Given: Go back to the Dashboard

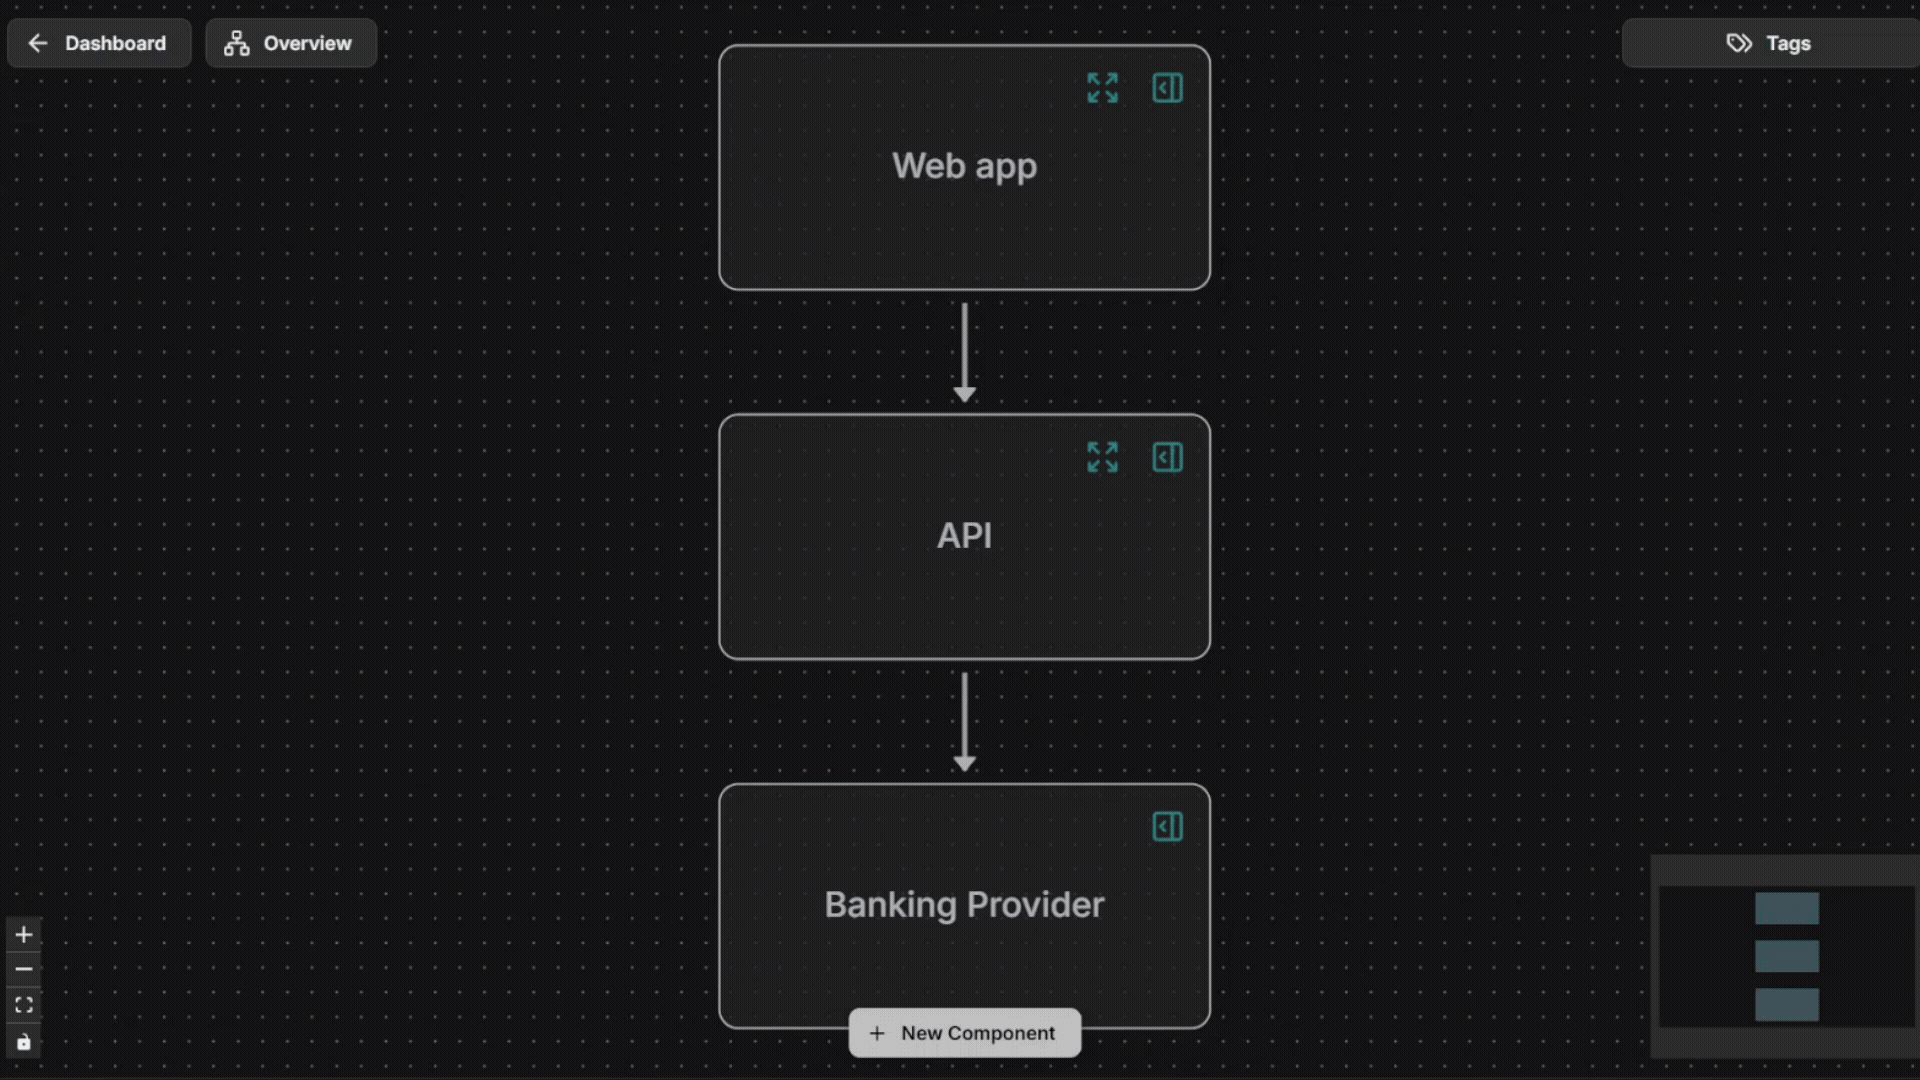Looking at the screenshot, I should [x=98, y=43].
